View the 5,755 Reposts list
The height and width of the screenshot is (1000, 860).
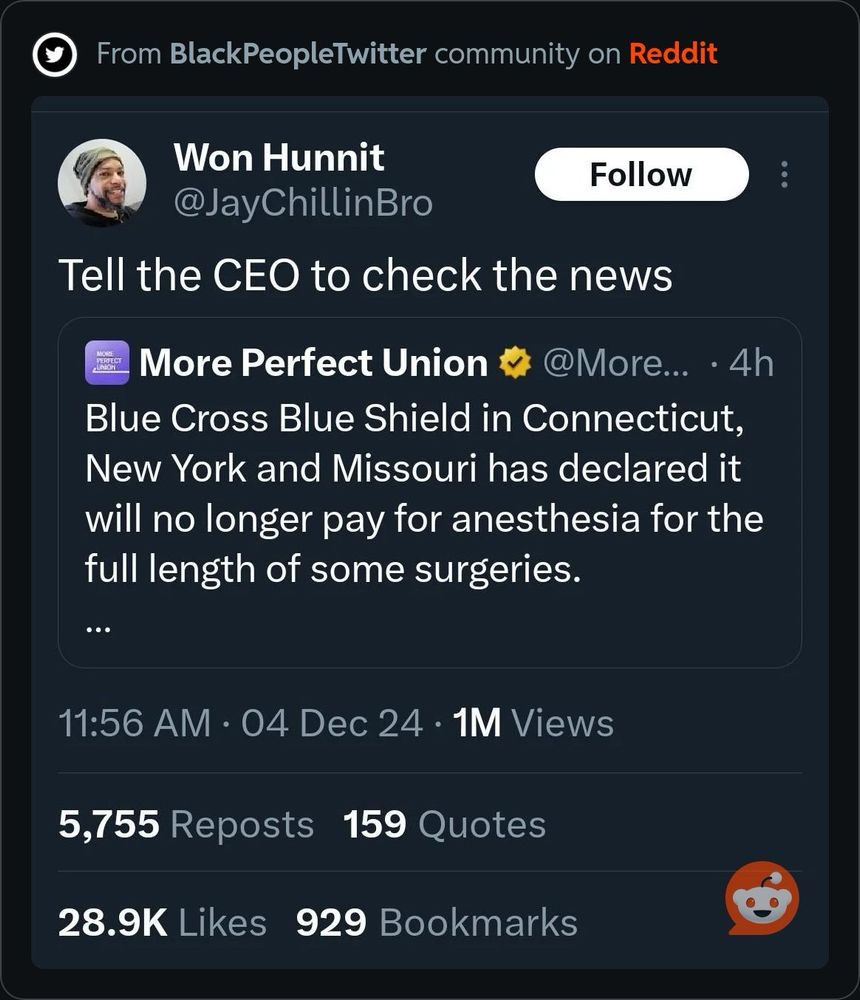point(186,825)
